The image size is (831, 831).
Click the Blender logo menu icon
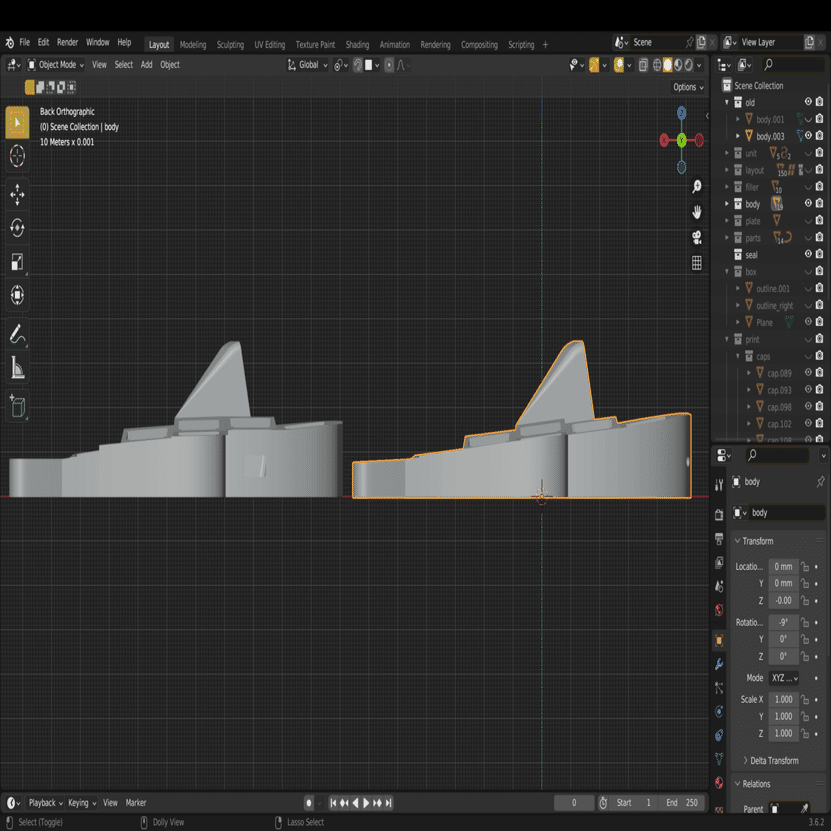pos(10,42)
